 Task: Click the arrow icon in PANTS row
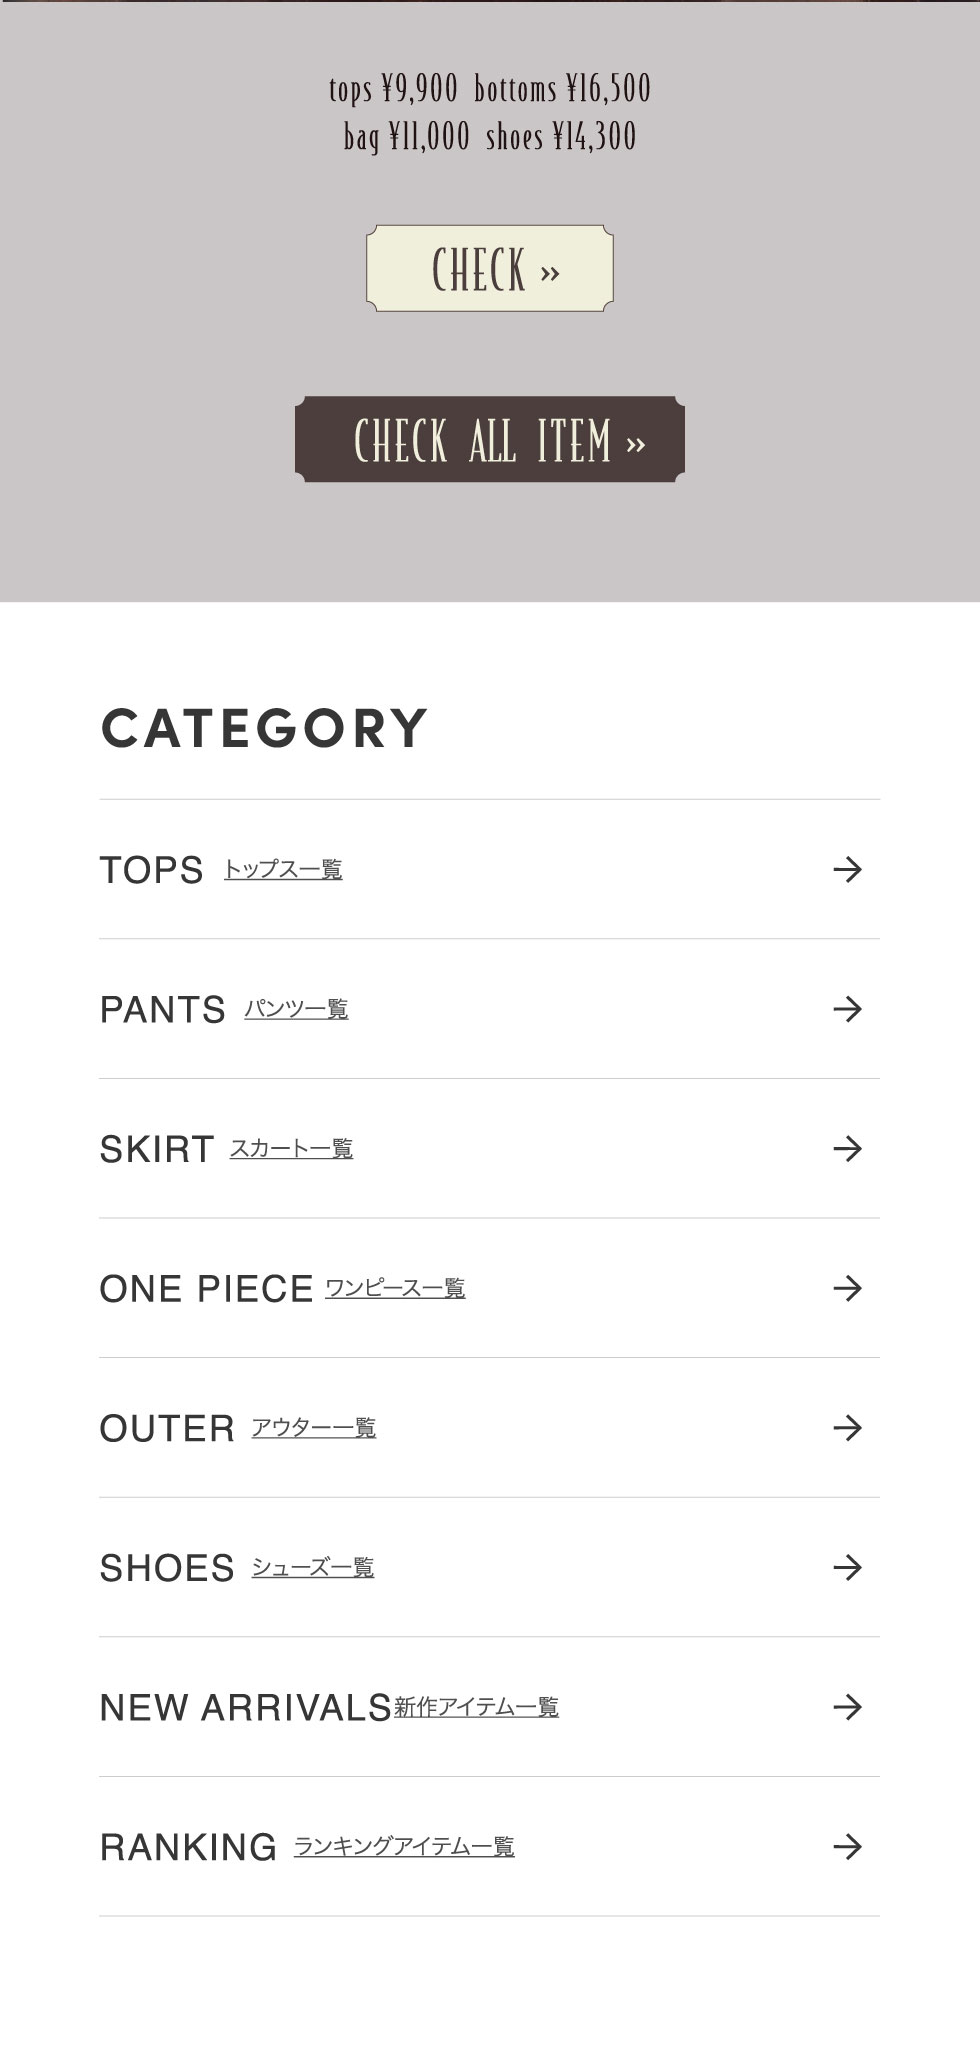tap(847, 1009)
